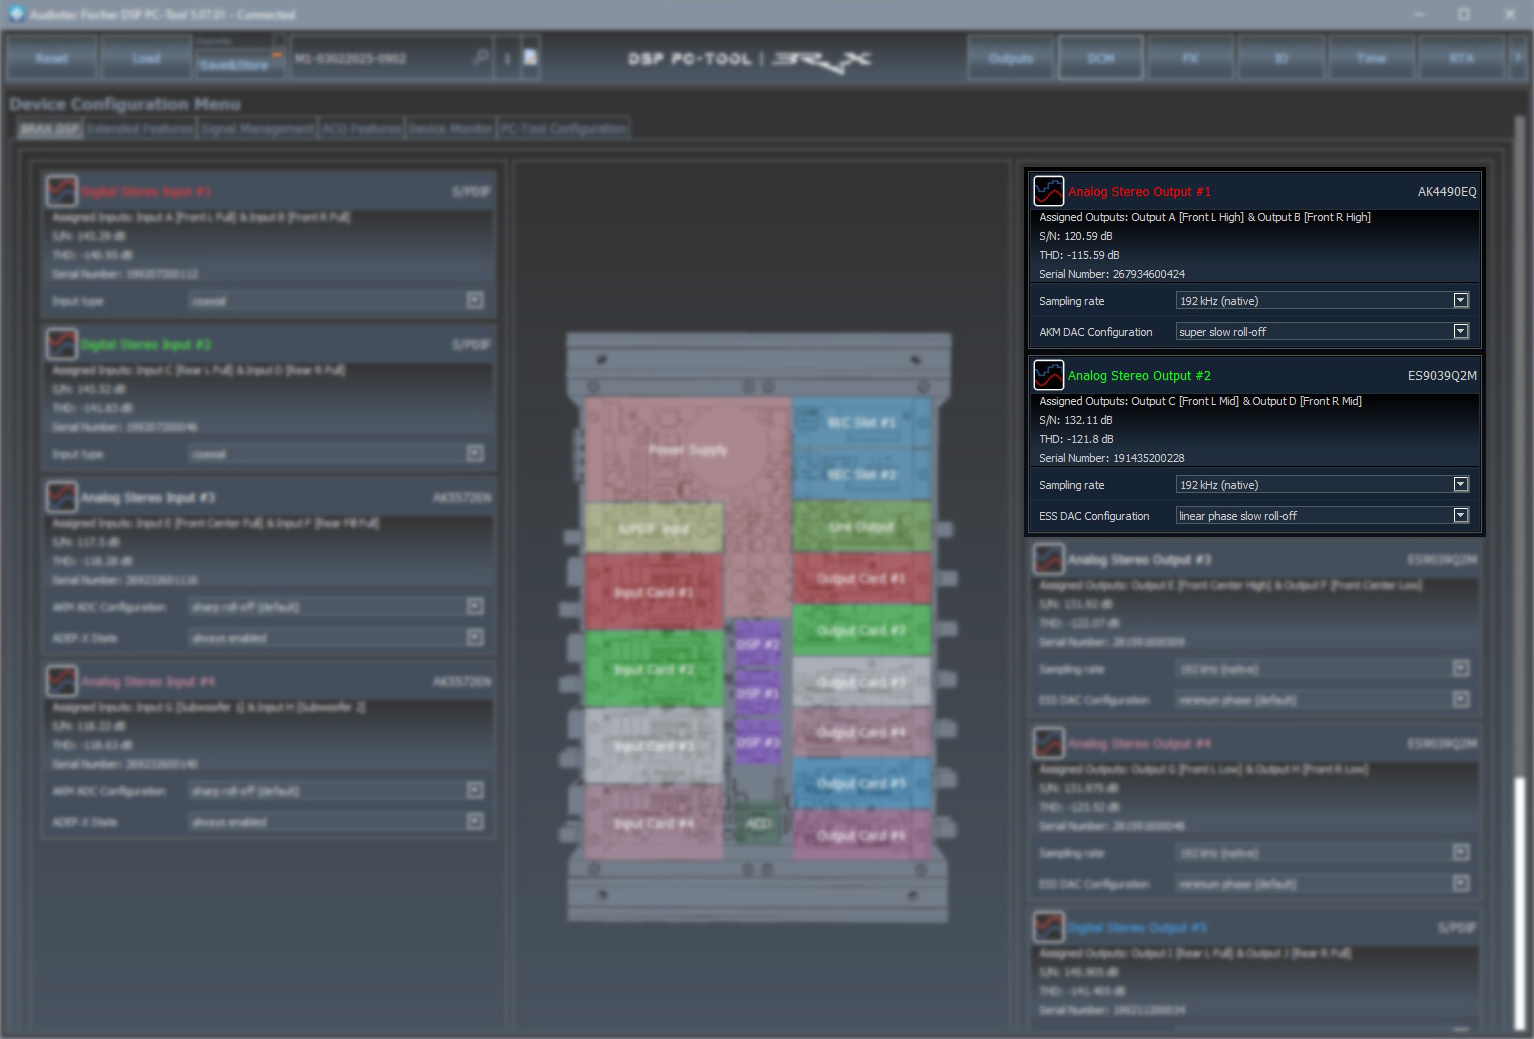
Task: Switch to the Signal Management tab
Action: (x=257, y=129)
